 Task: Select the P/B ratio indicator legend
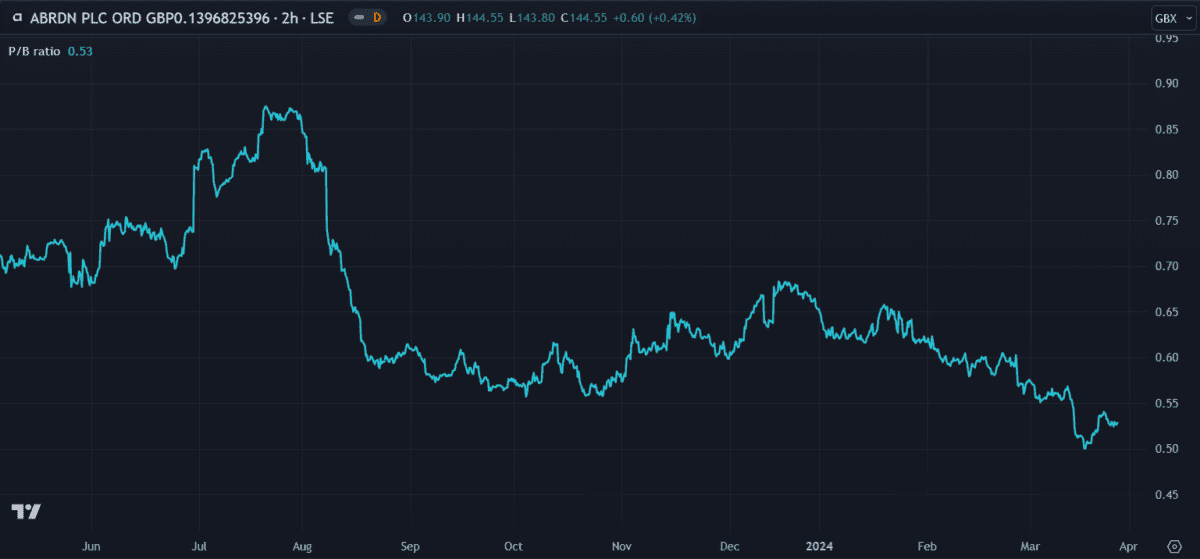click(x=36, y=52)
